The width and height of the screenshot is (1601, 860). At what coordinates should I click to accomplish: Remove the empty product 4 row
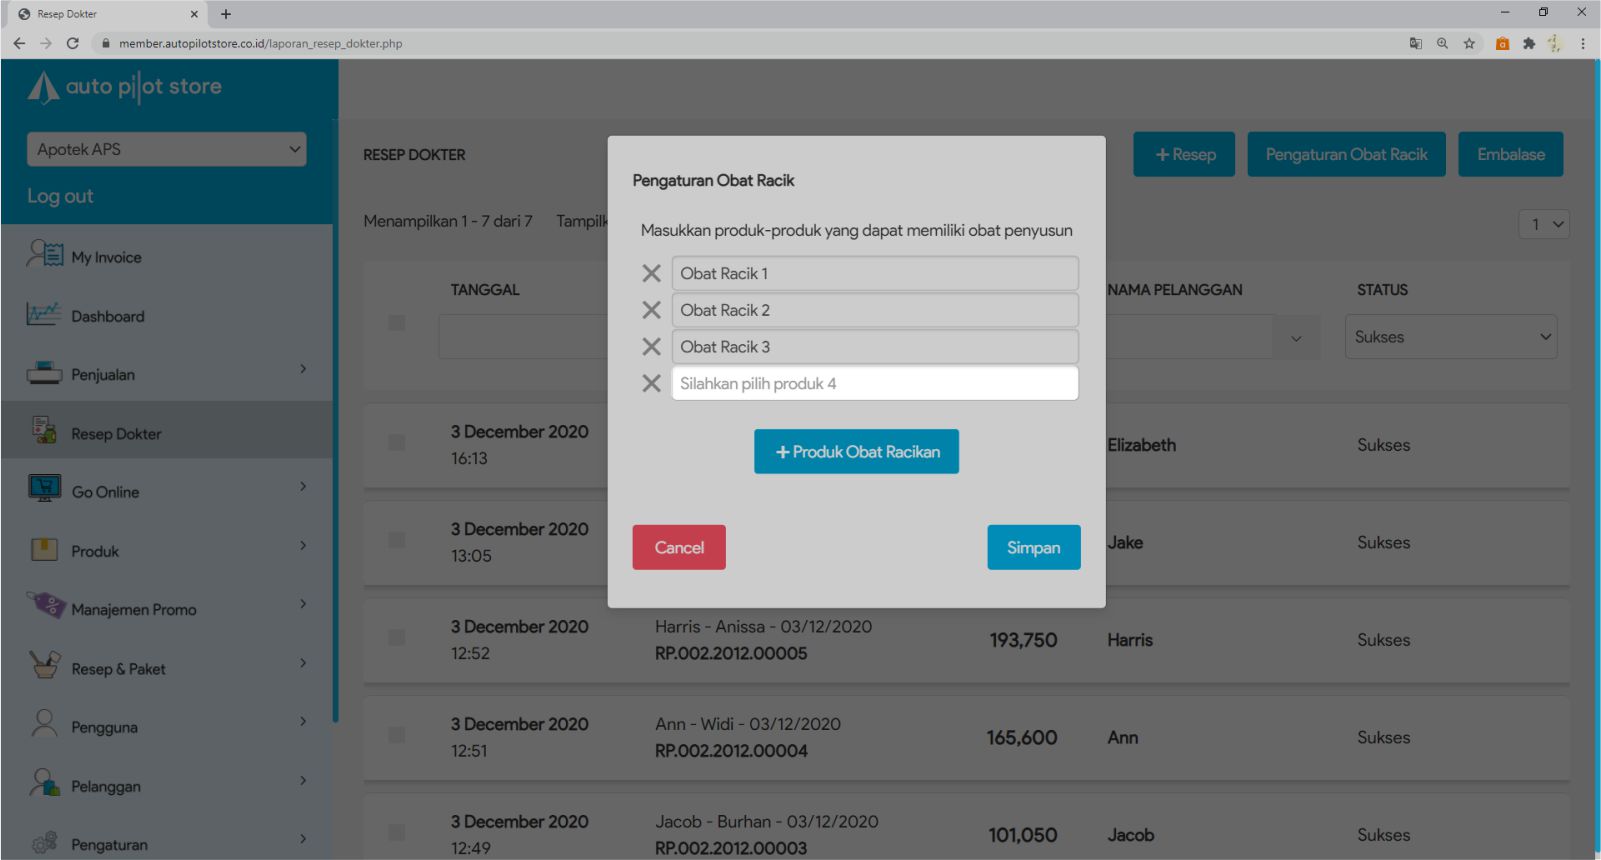[651, 384]
